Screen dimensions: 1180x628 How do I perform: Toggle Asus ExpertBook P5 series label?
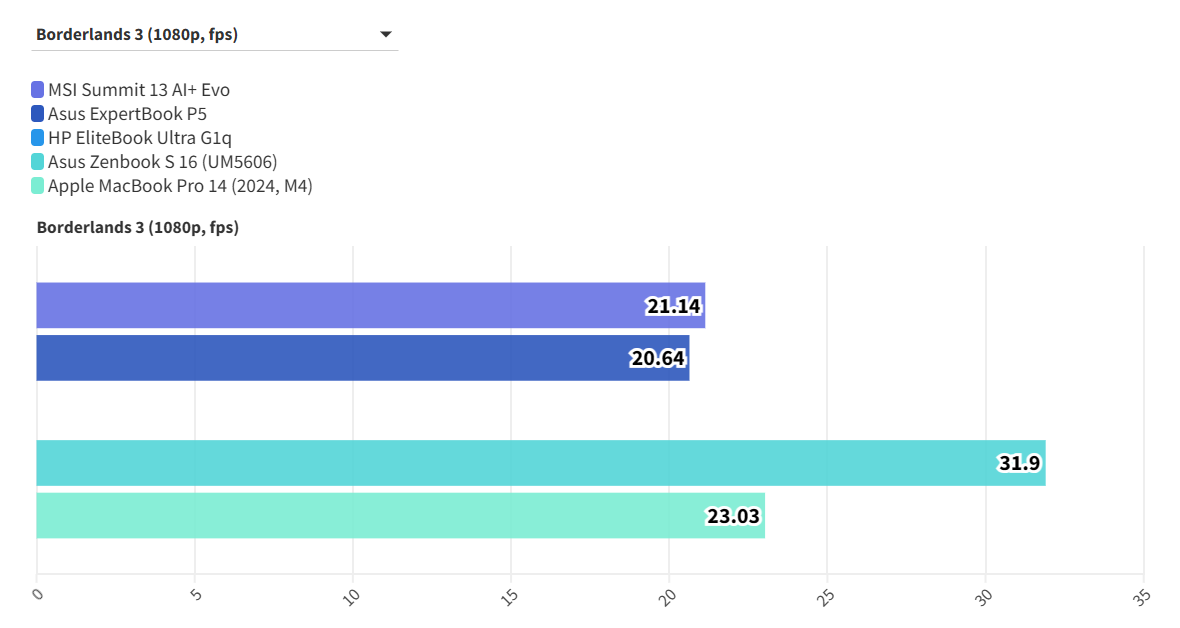pyautogui.click(x=127, y=114)
